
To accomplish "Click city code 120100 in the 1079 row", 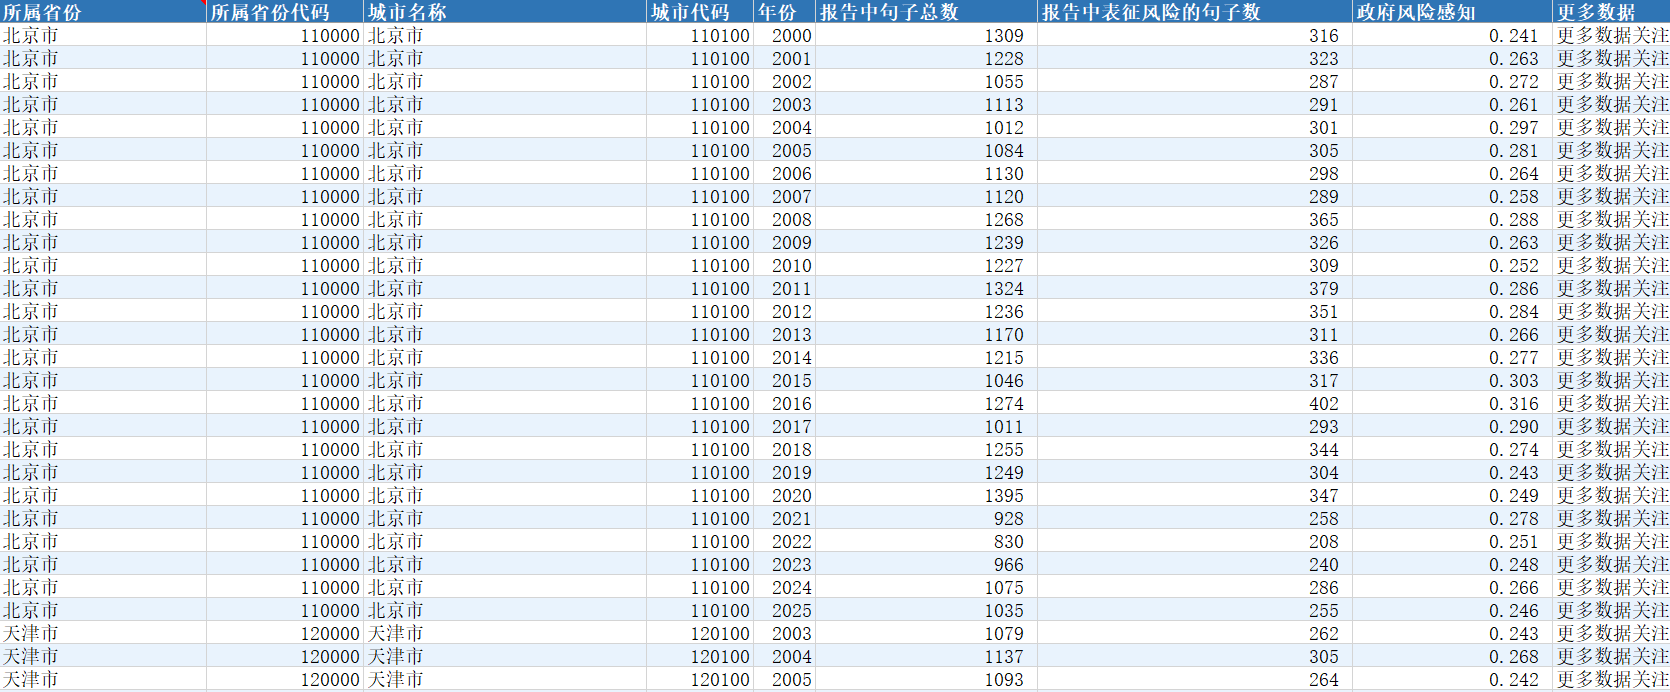I will (720, 633).
